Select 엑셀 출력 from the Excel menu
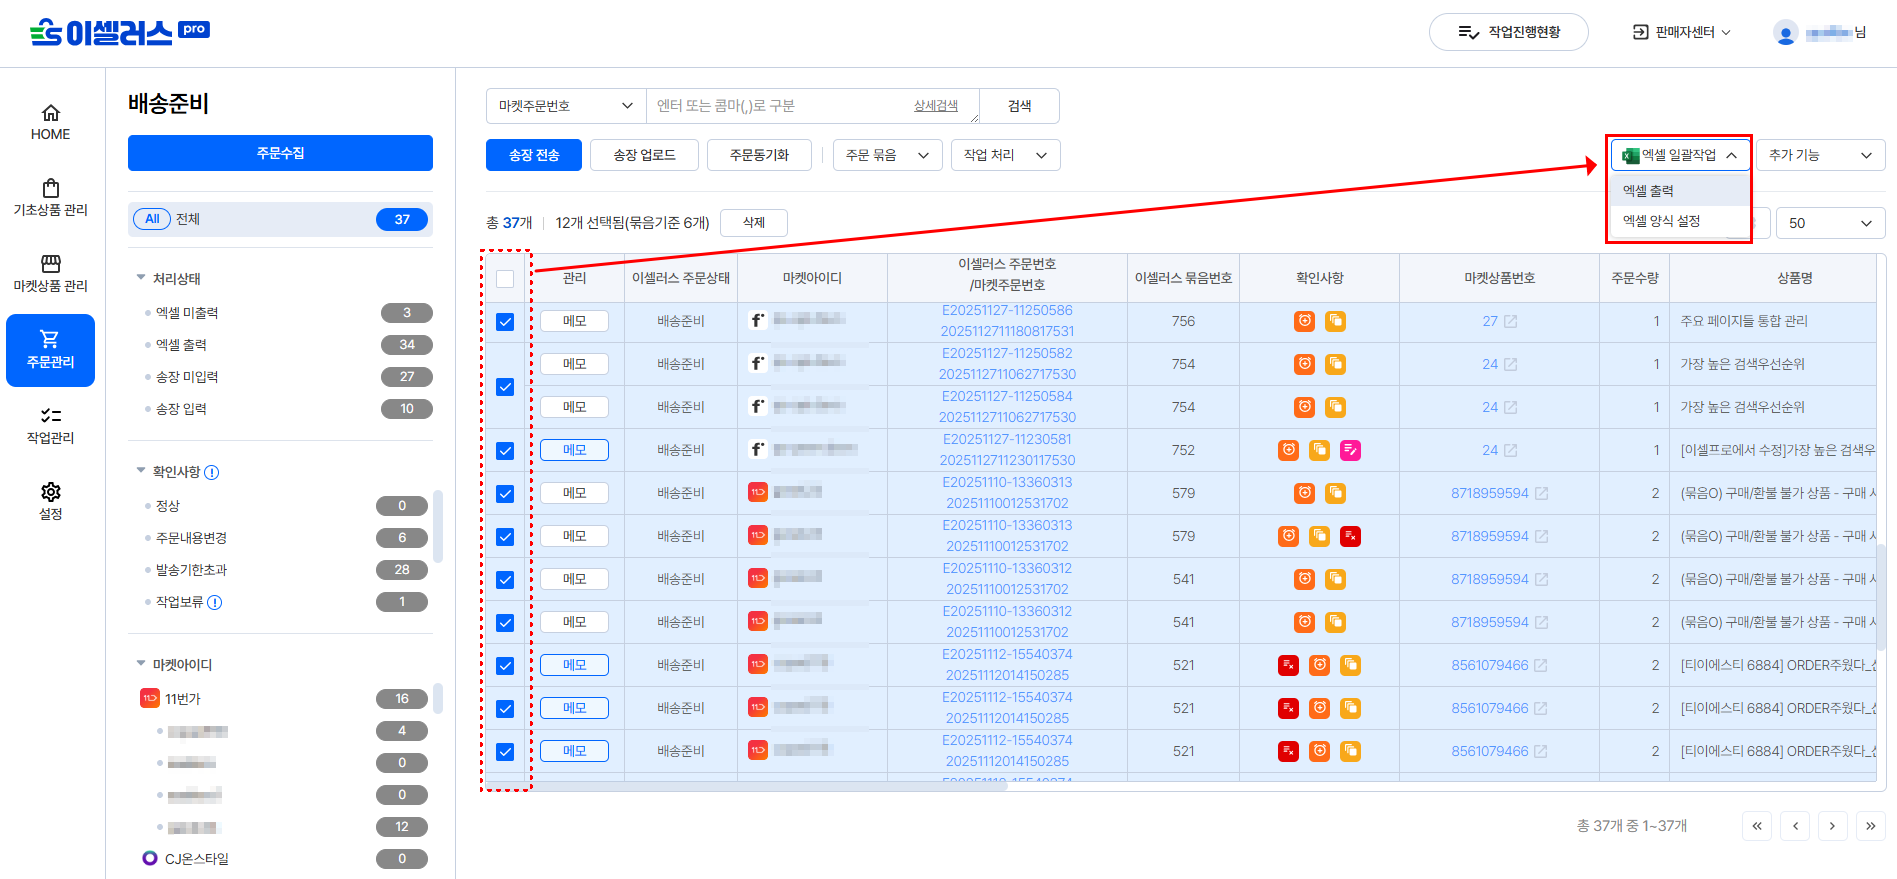Screen dimensions: 1897x879 click(1648, 191)
